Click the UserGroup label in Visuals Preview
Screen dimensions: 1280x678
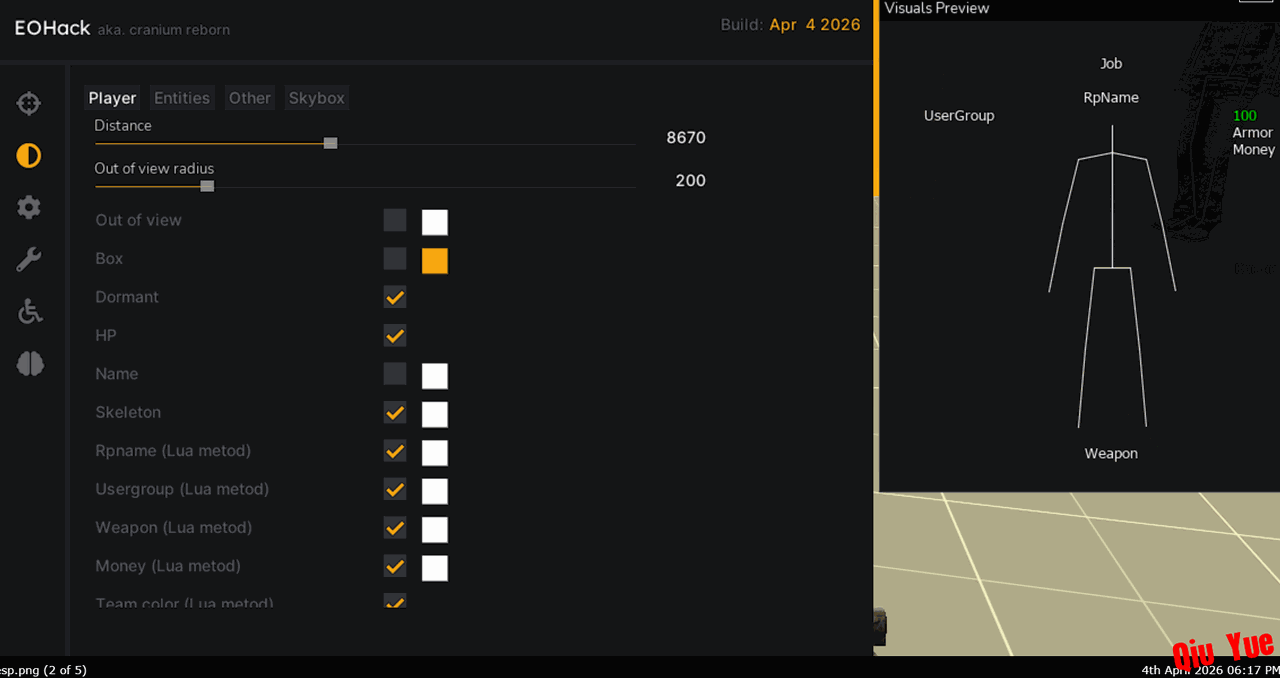coord(959,116)
